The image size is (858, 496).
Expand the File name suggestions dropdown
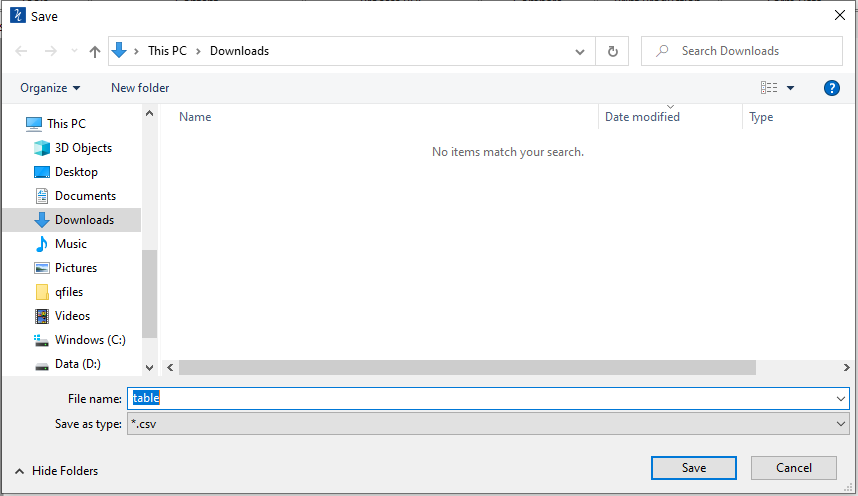point(840,399)
